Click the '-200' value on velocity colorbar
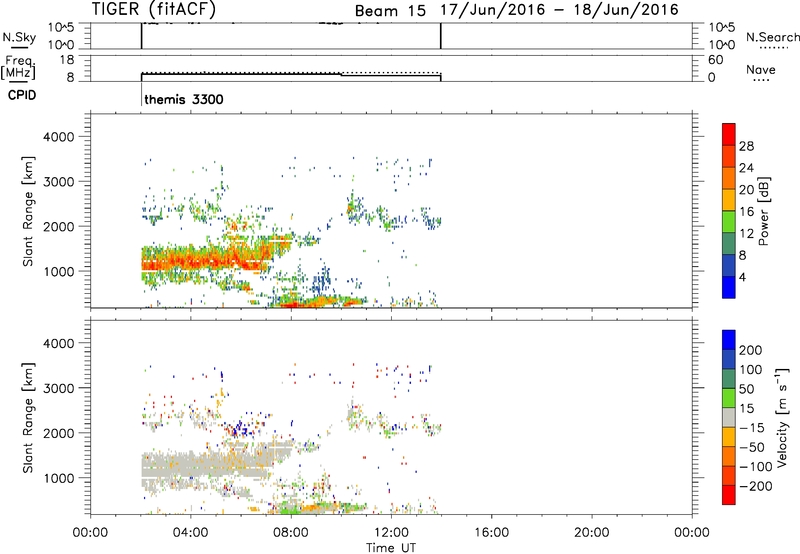This screenshot has height=554, width=800. point(755,486)
